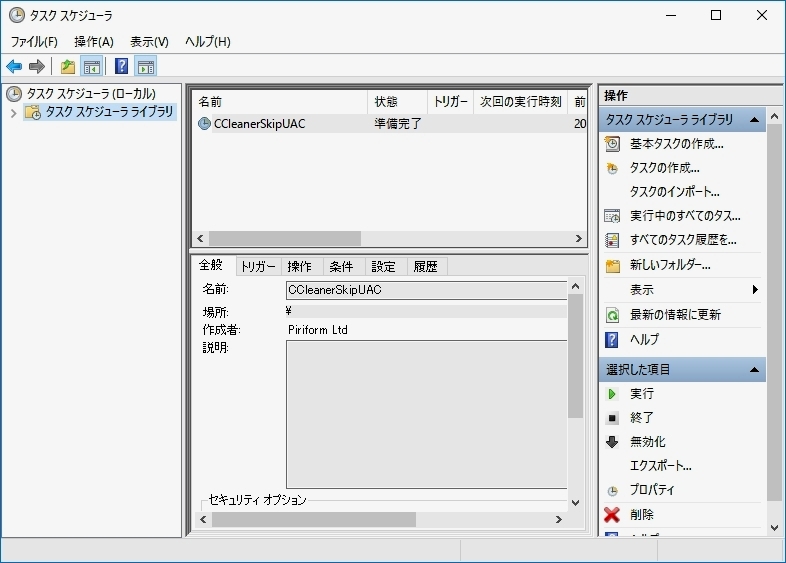786x563 pixels.
Task: Click the red X 削除 icon
Action: (612, 514)
